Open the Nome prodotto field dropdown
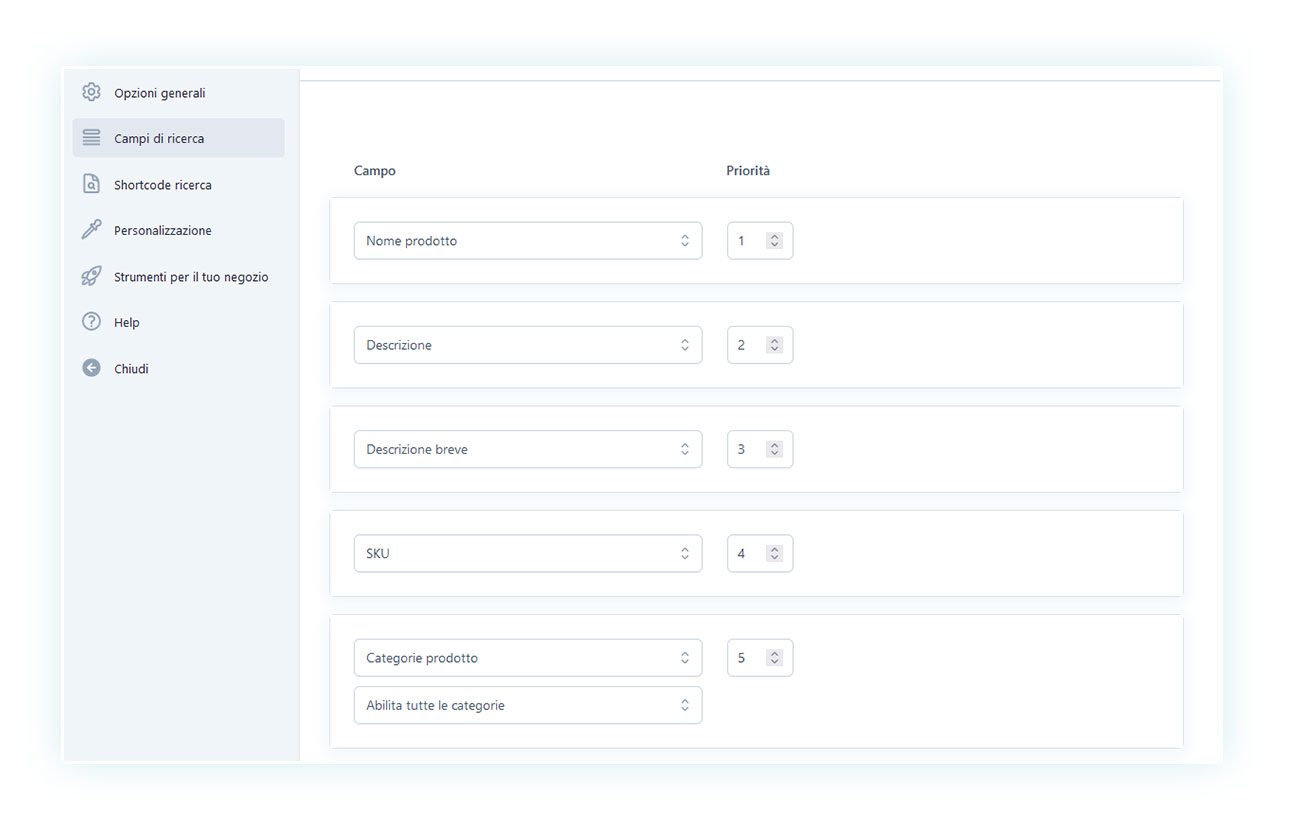This screenshot has height=834, width=1300. (x=528, y=240)
